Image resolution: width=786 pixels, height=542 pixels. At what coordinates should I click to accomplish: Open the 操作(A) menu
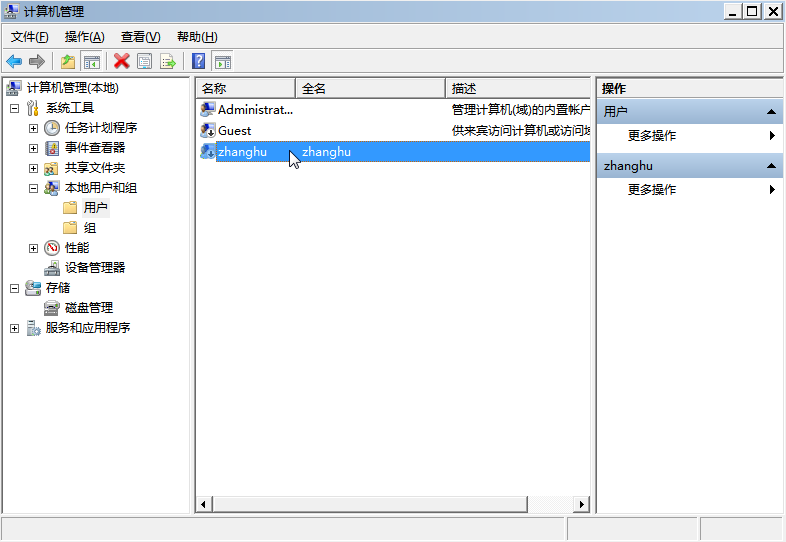[84, 37]
